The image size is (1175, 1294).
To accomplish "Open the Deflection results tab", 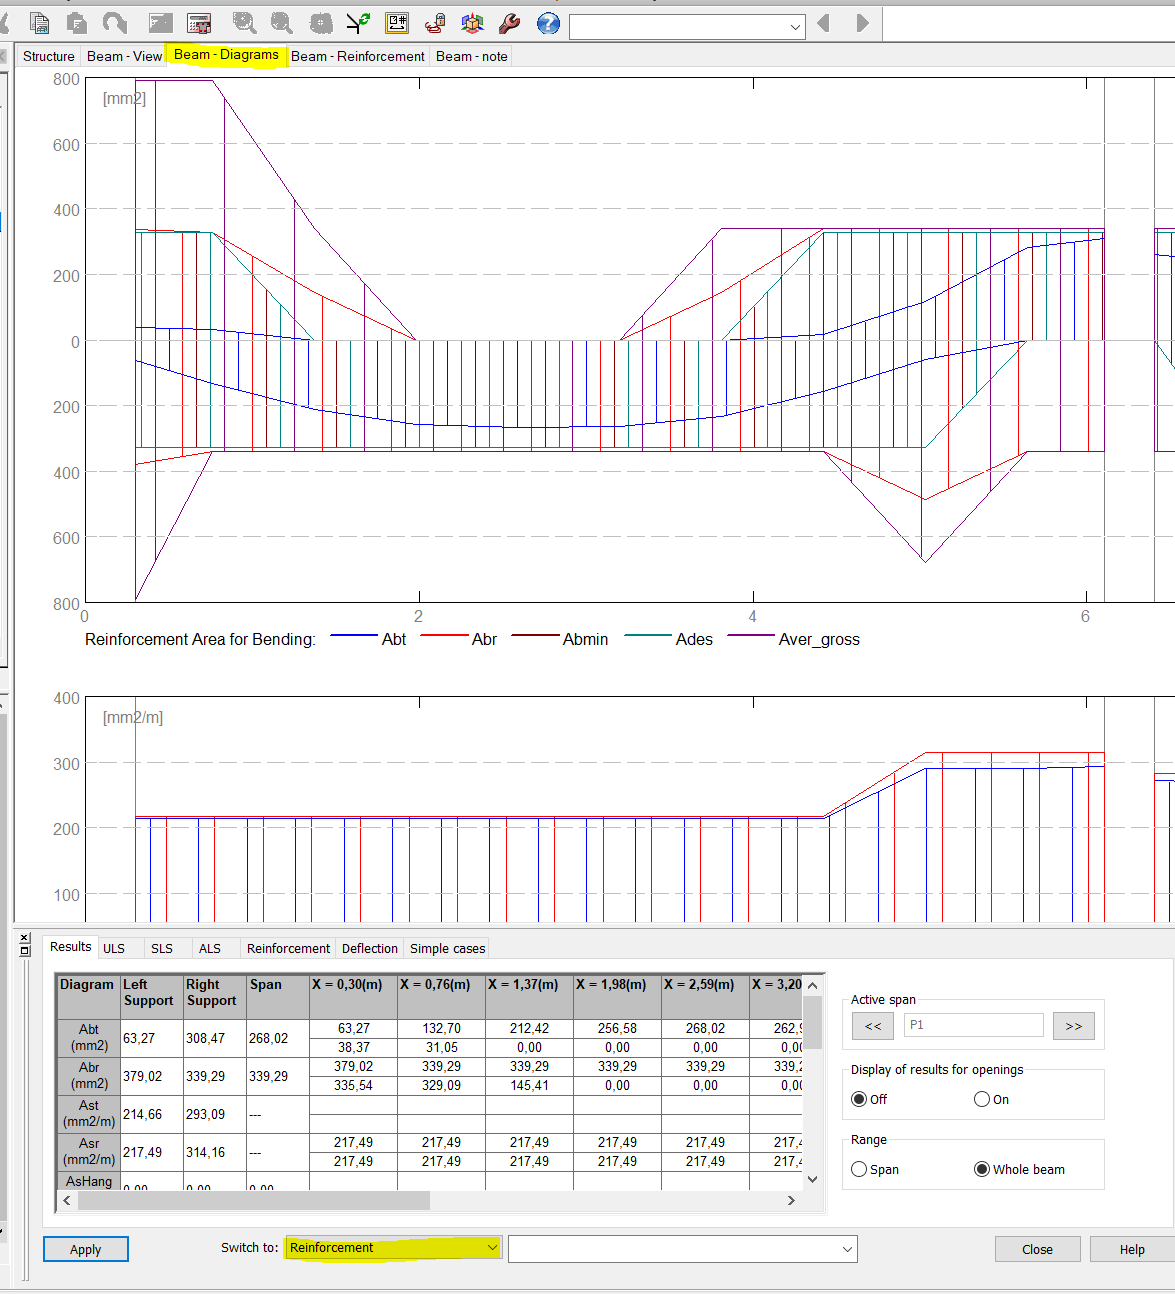I will (x=369, y=948).
